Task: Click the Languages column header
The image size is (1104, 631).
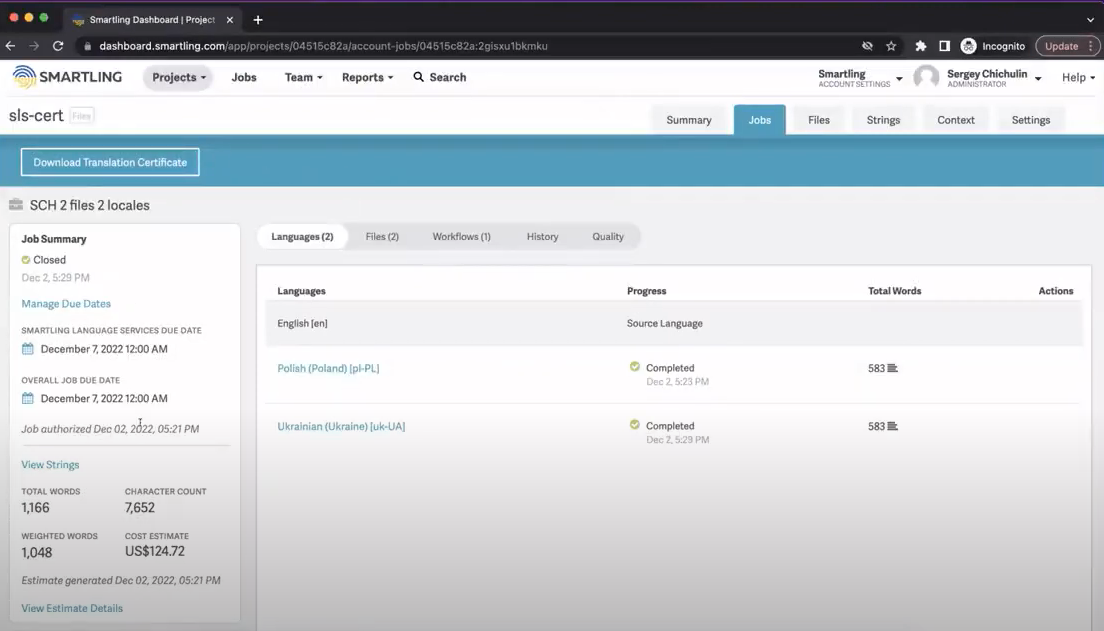Action: [x=301, y=291]
